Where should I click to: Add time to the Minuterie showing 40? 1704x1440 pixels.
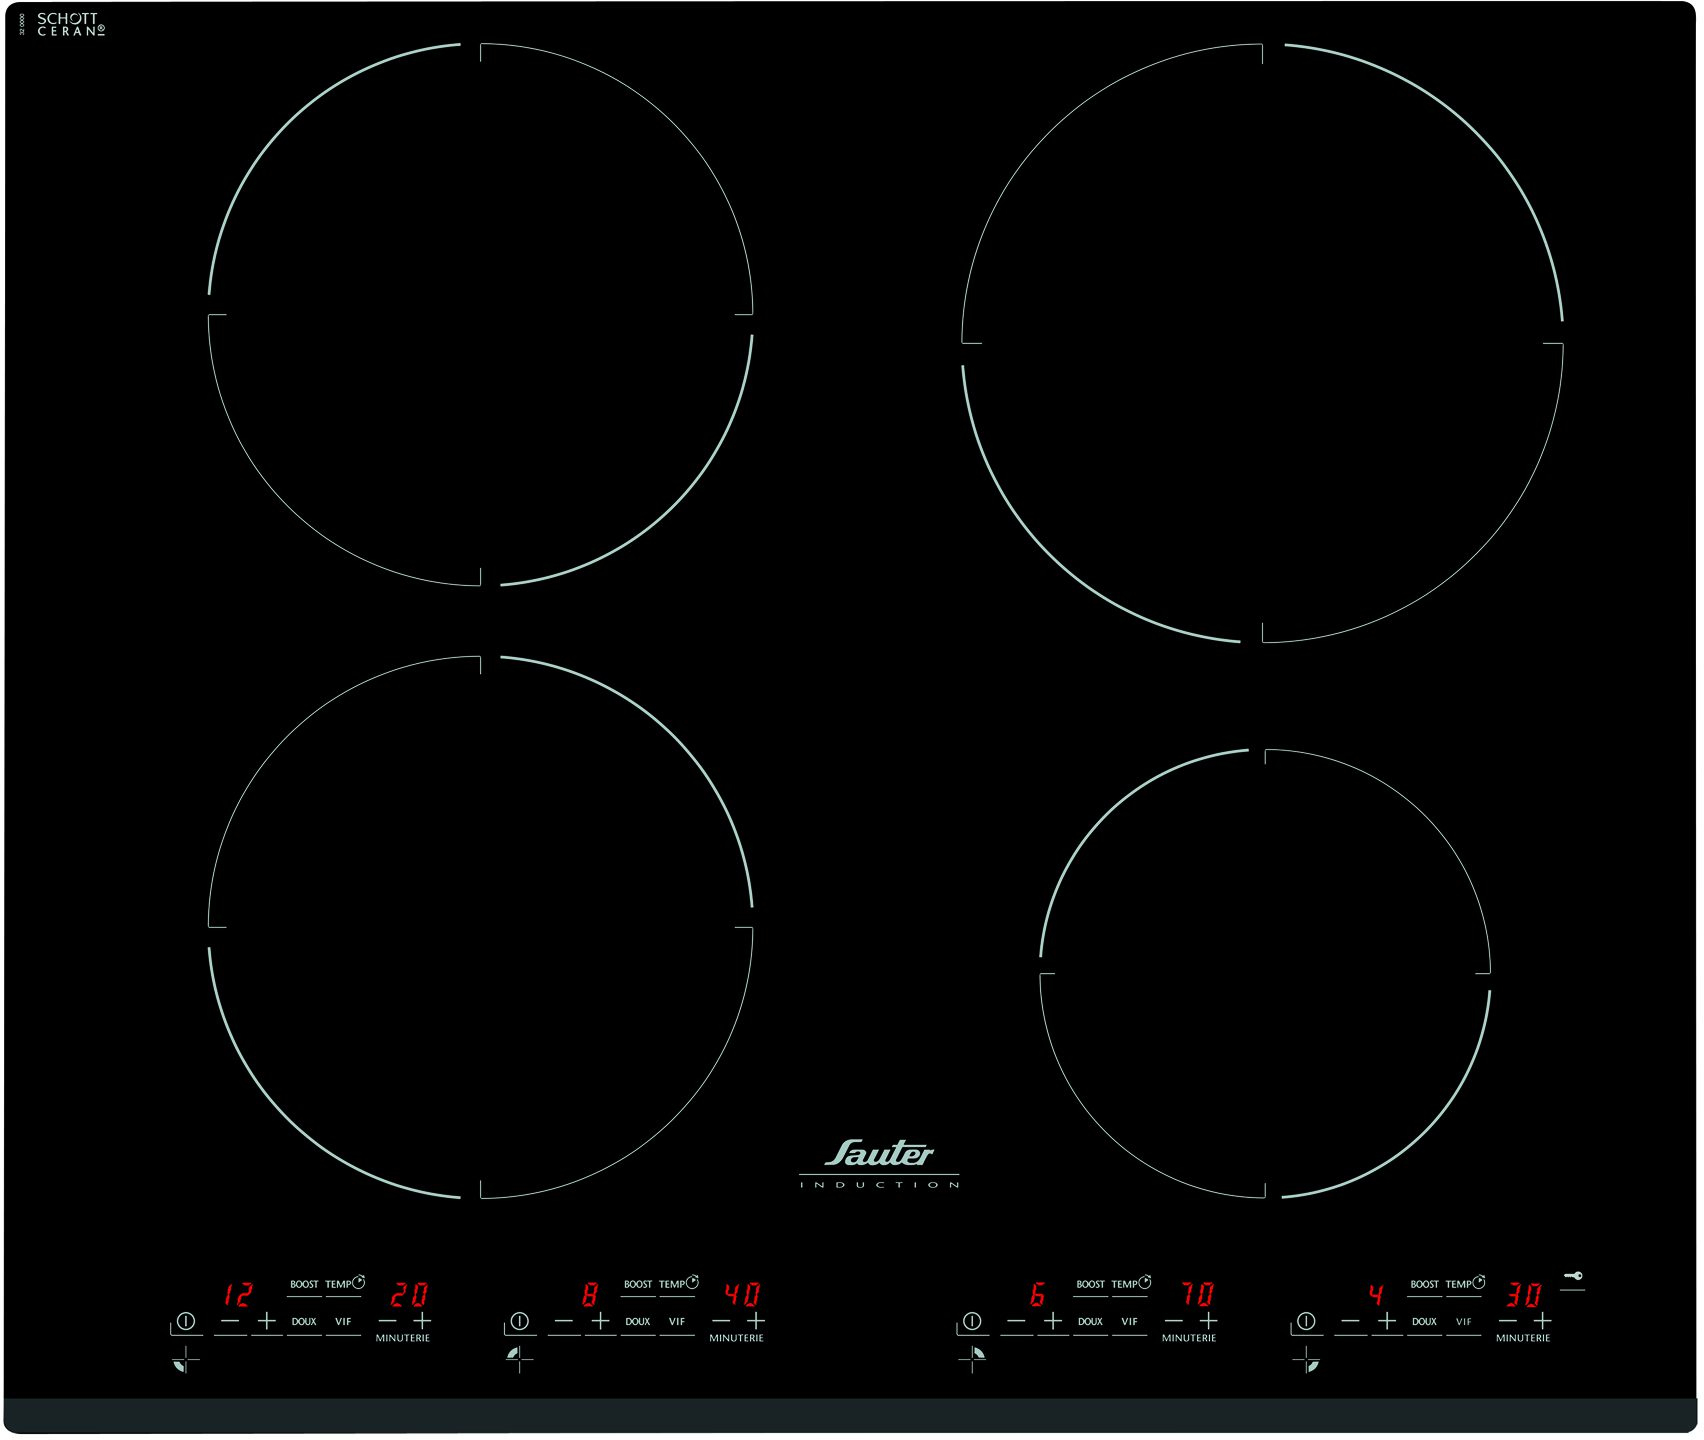(756, 1321)
